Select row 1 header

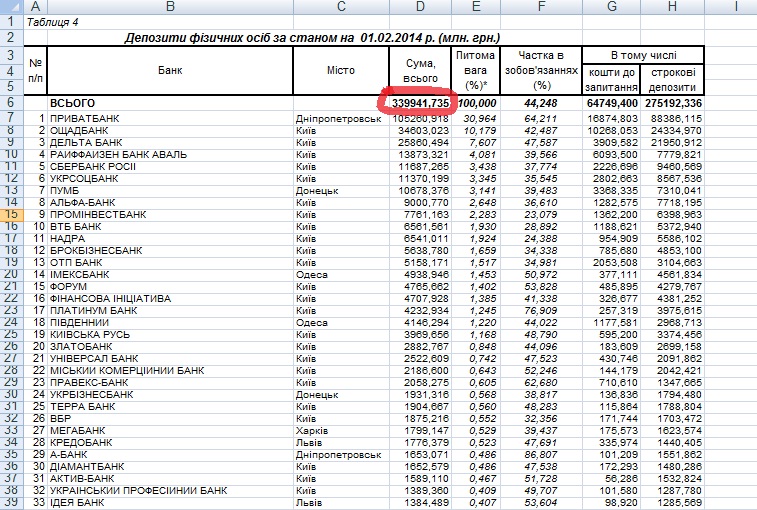tap(12, 22)
